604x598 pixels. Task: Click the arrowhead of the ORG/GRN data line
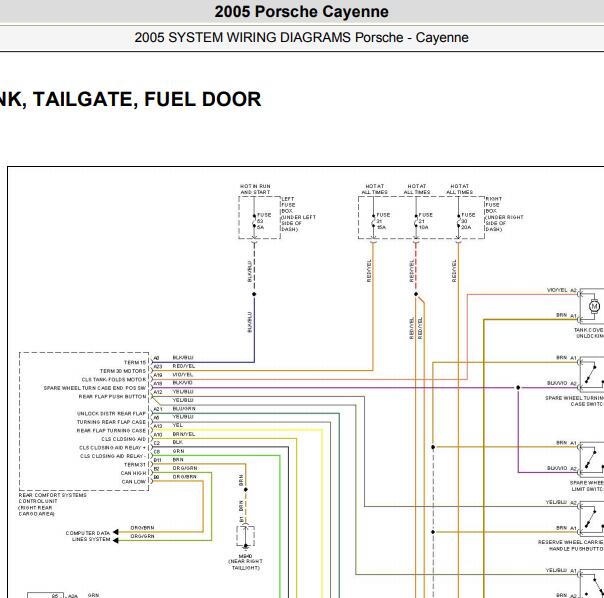click(115, 540)
